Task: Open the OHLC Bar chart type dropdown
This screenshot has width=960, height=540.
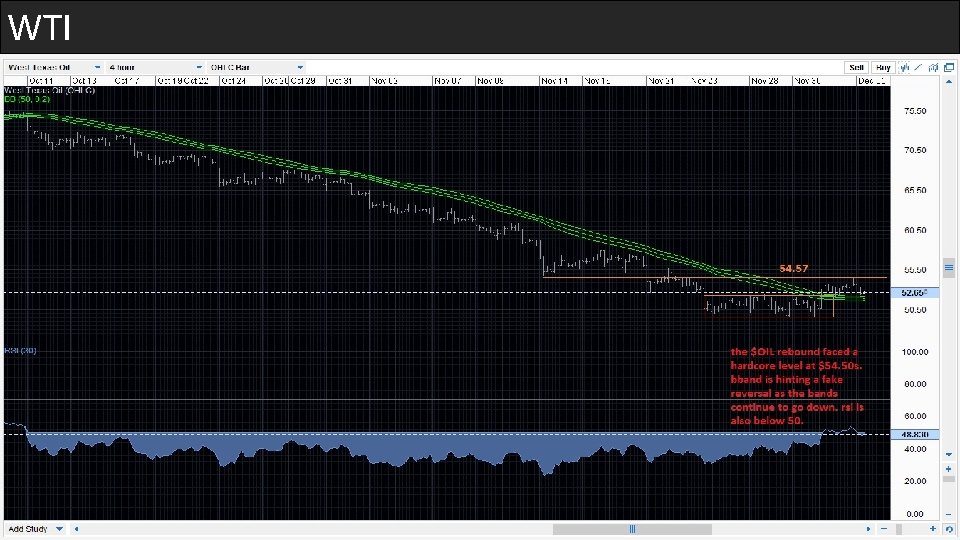Action: (256, 67)
